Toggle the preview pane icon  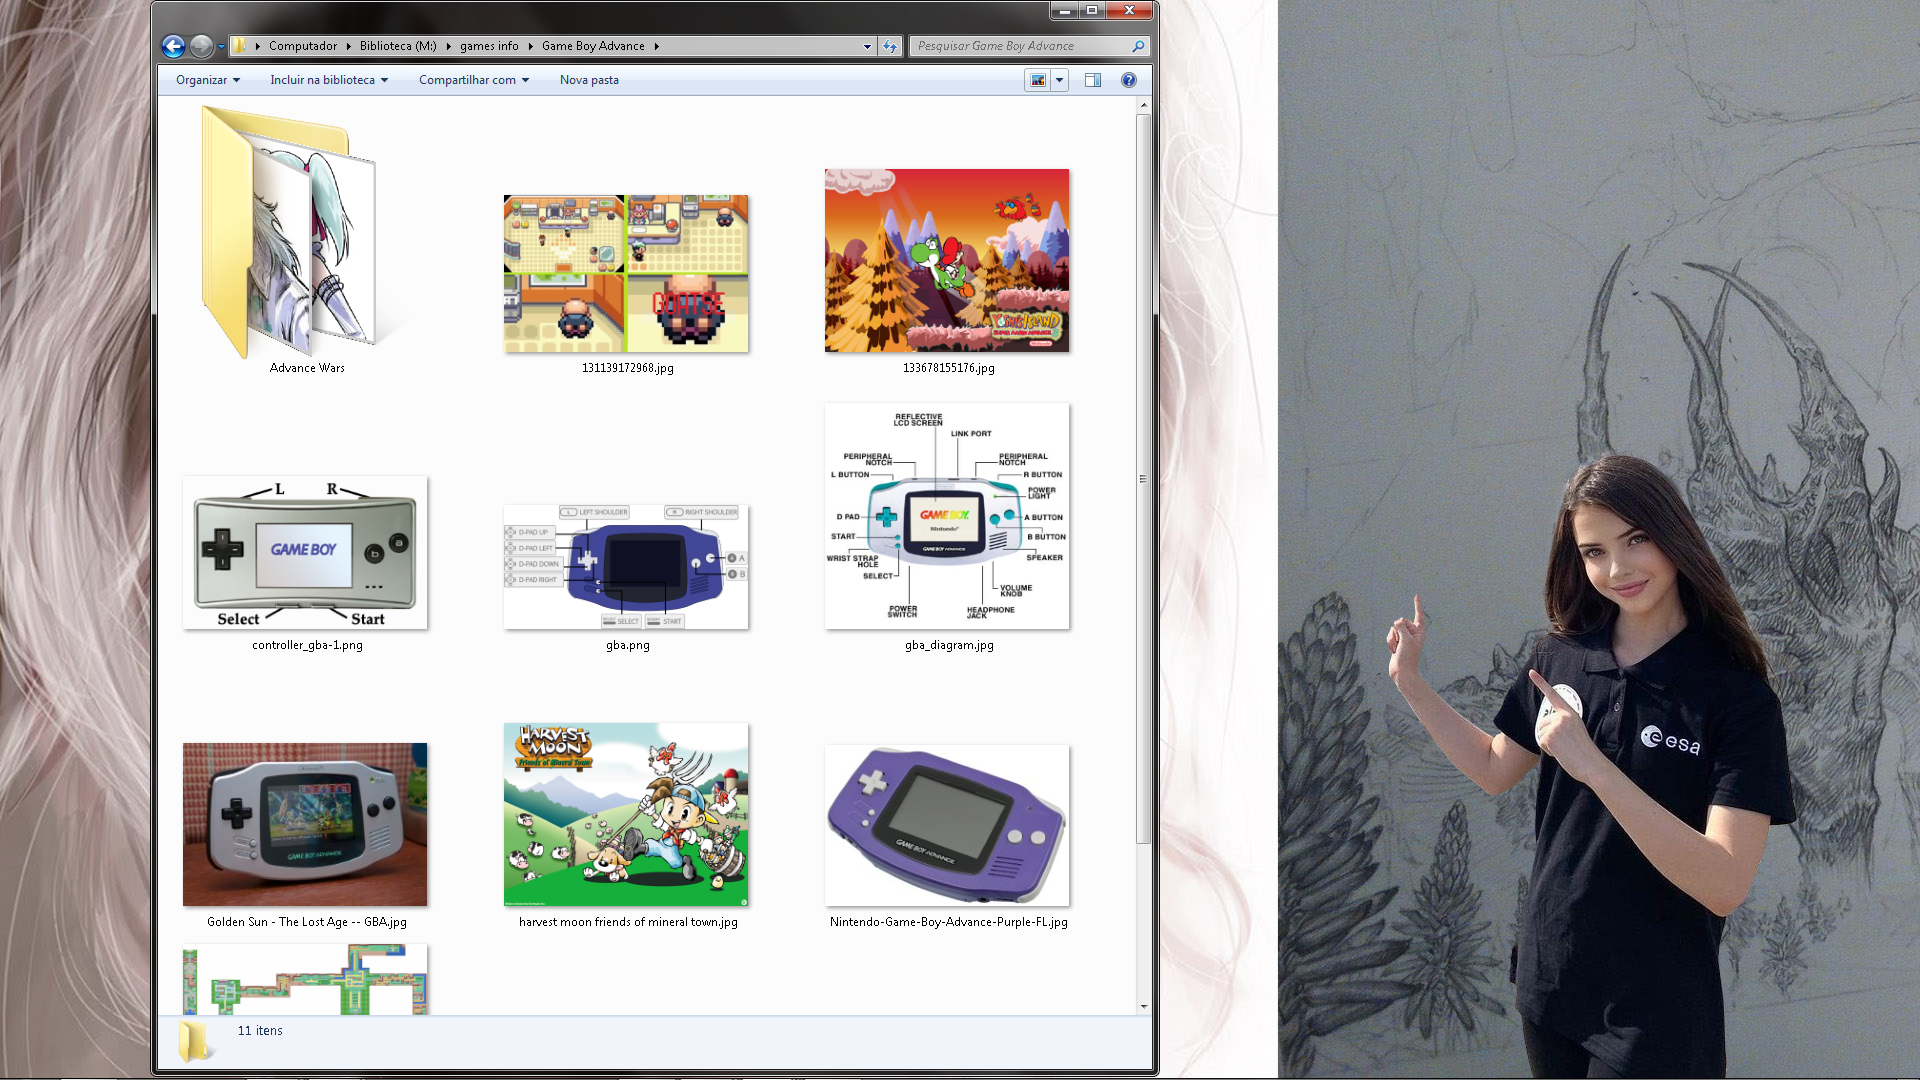coord(1093,80)
